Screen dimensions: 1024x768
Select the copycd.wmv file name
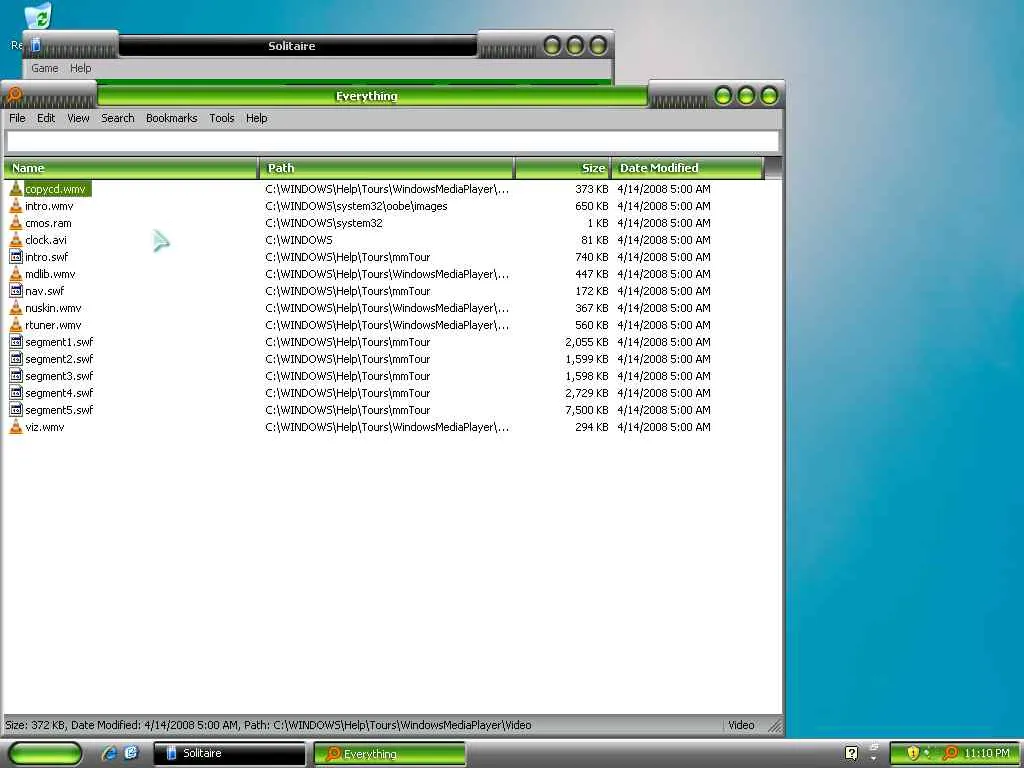[57, 189]
